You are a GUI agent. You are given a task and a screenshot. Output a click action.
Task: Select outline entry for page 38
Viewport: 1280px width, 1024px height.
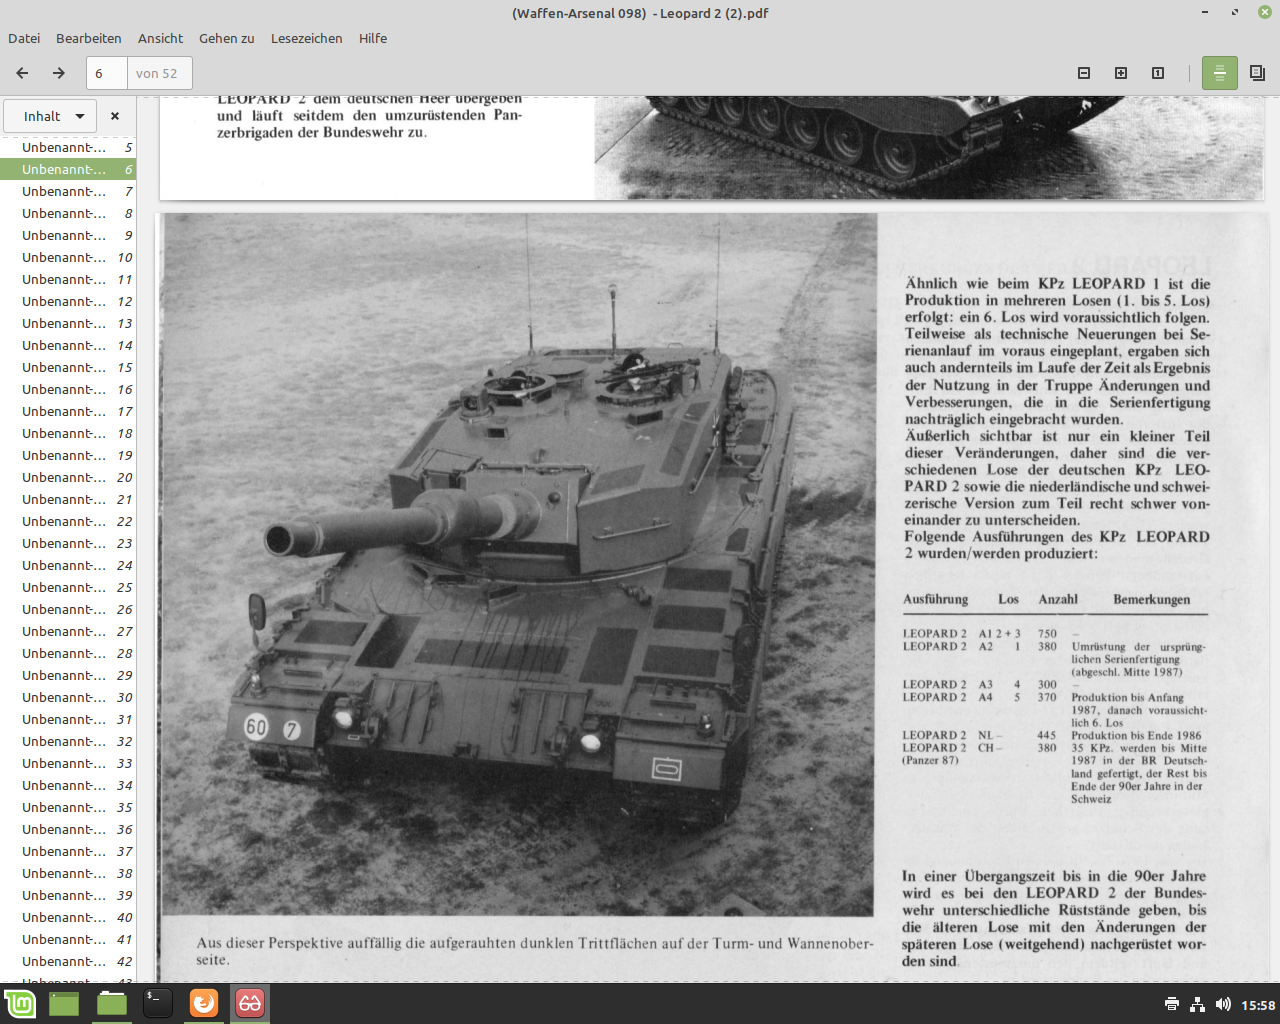(68, 873)
